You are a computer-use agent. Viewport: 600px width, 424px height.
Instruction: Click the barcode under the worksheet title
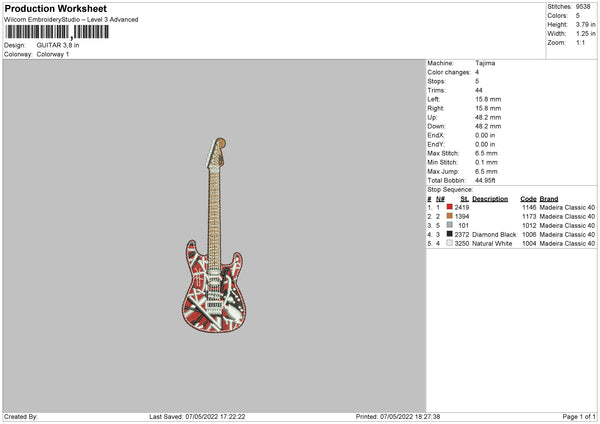point(57,32)
